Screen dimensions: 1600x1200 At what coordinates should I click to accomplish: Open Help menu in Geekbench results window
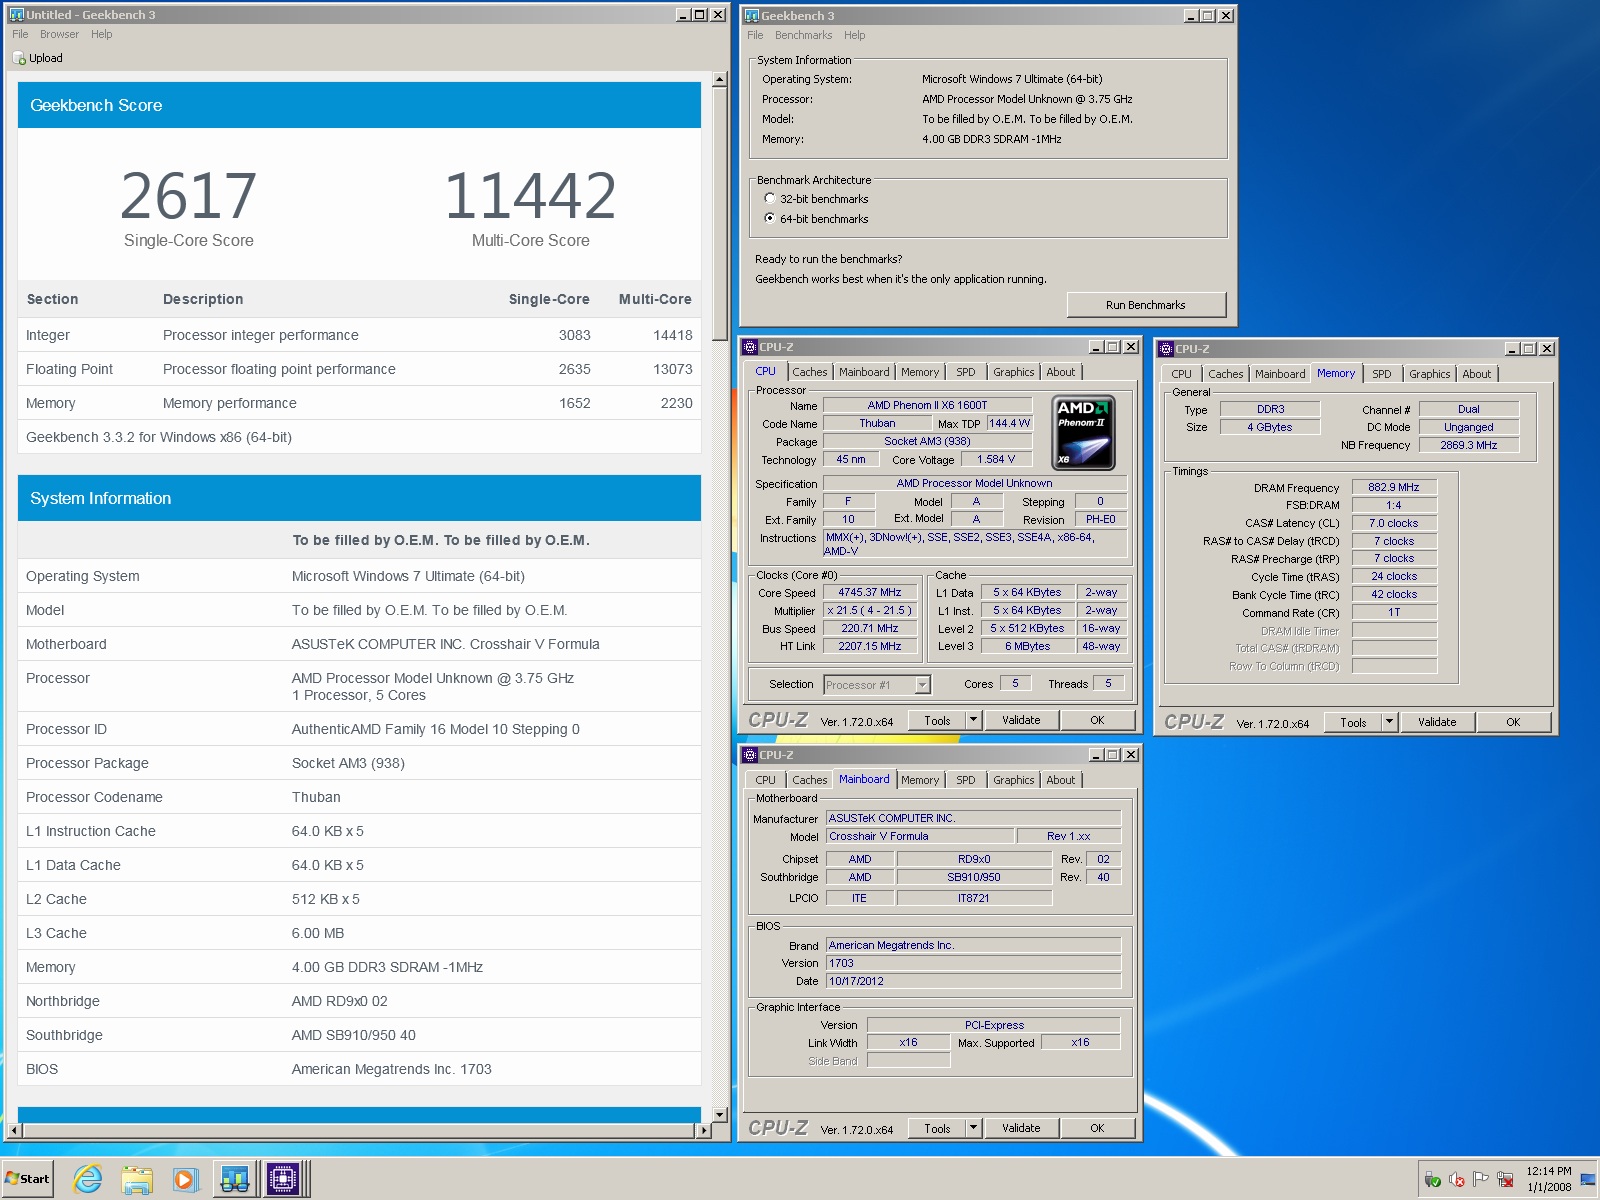coord(102,34)
